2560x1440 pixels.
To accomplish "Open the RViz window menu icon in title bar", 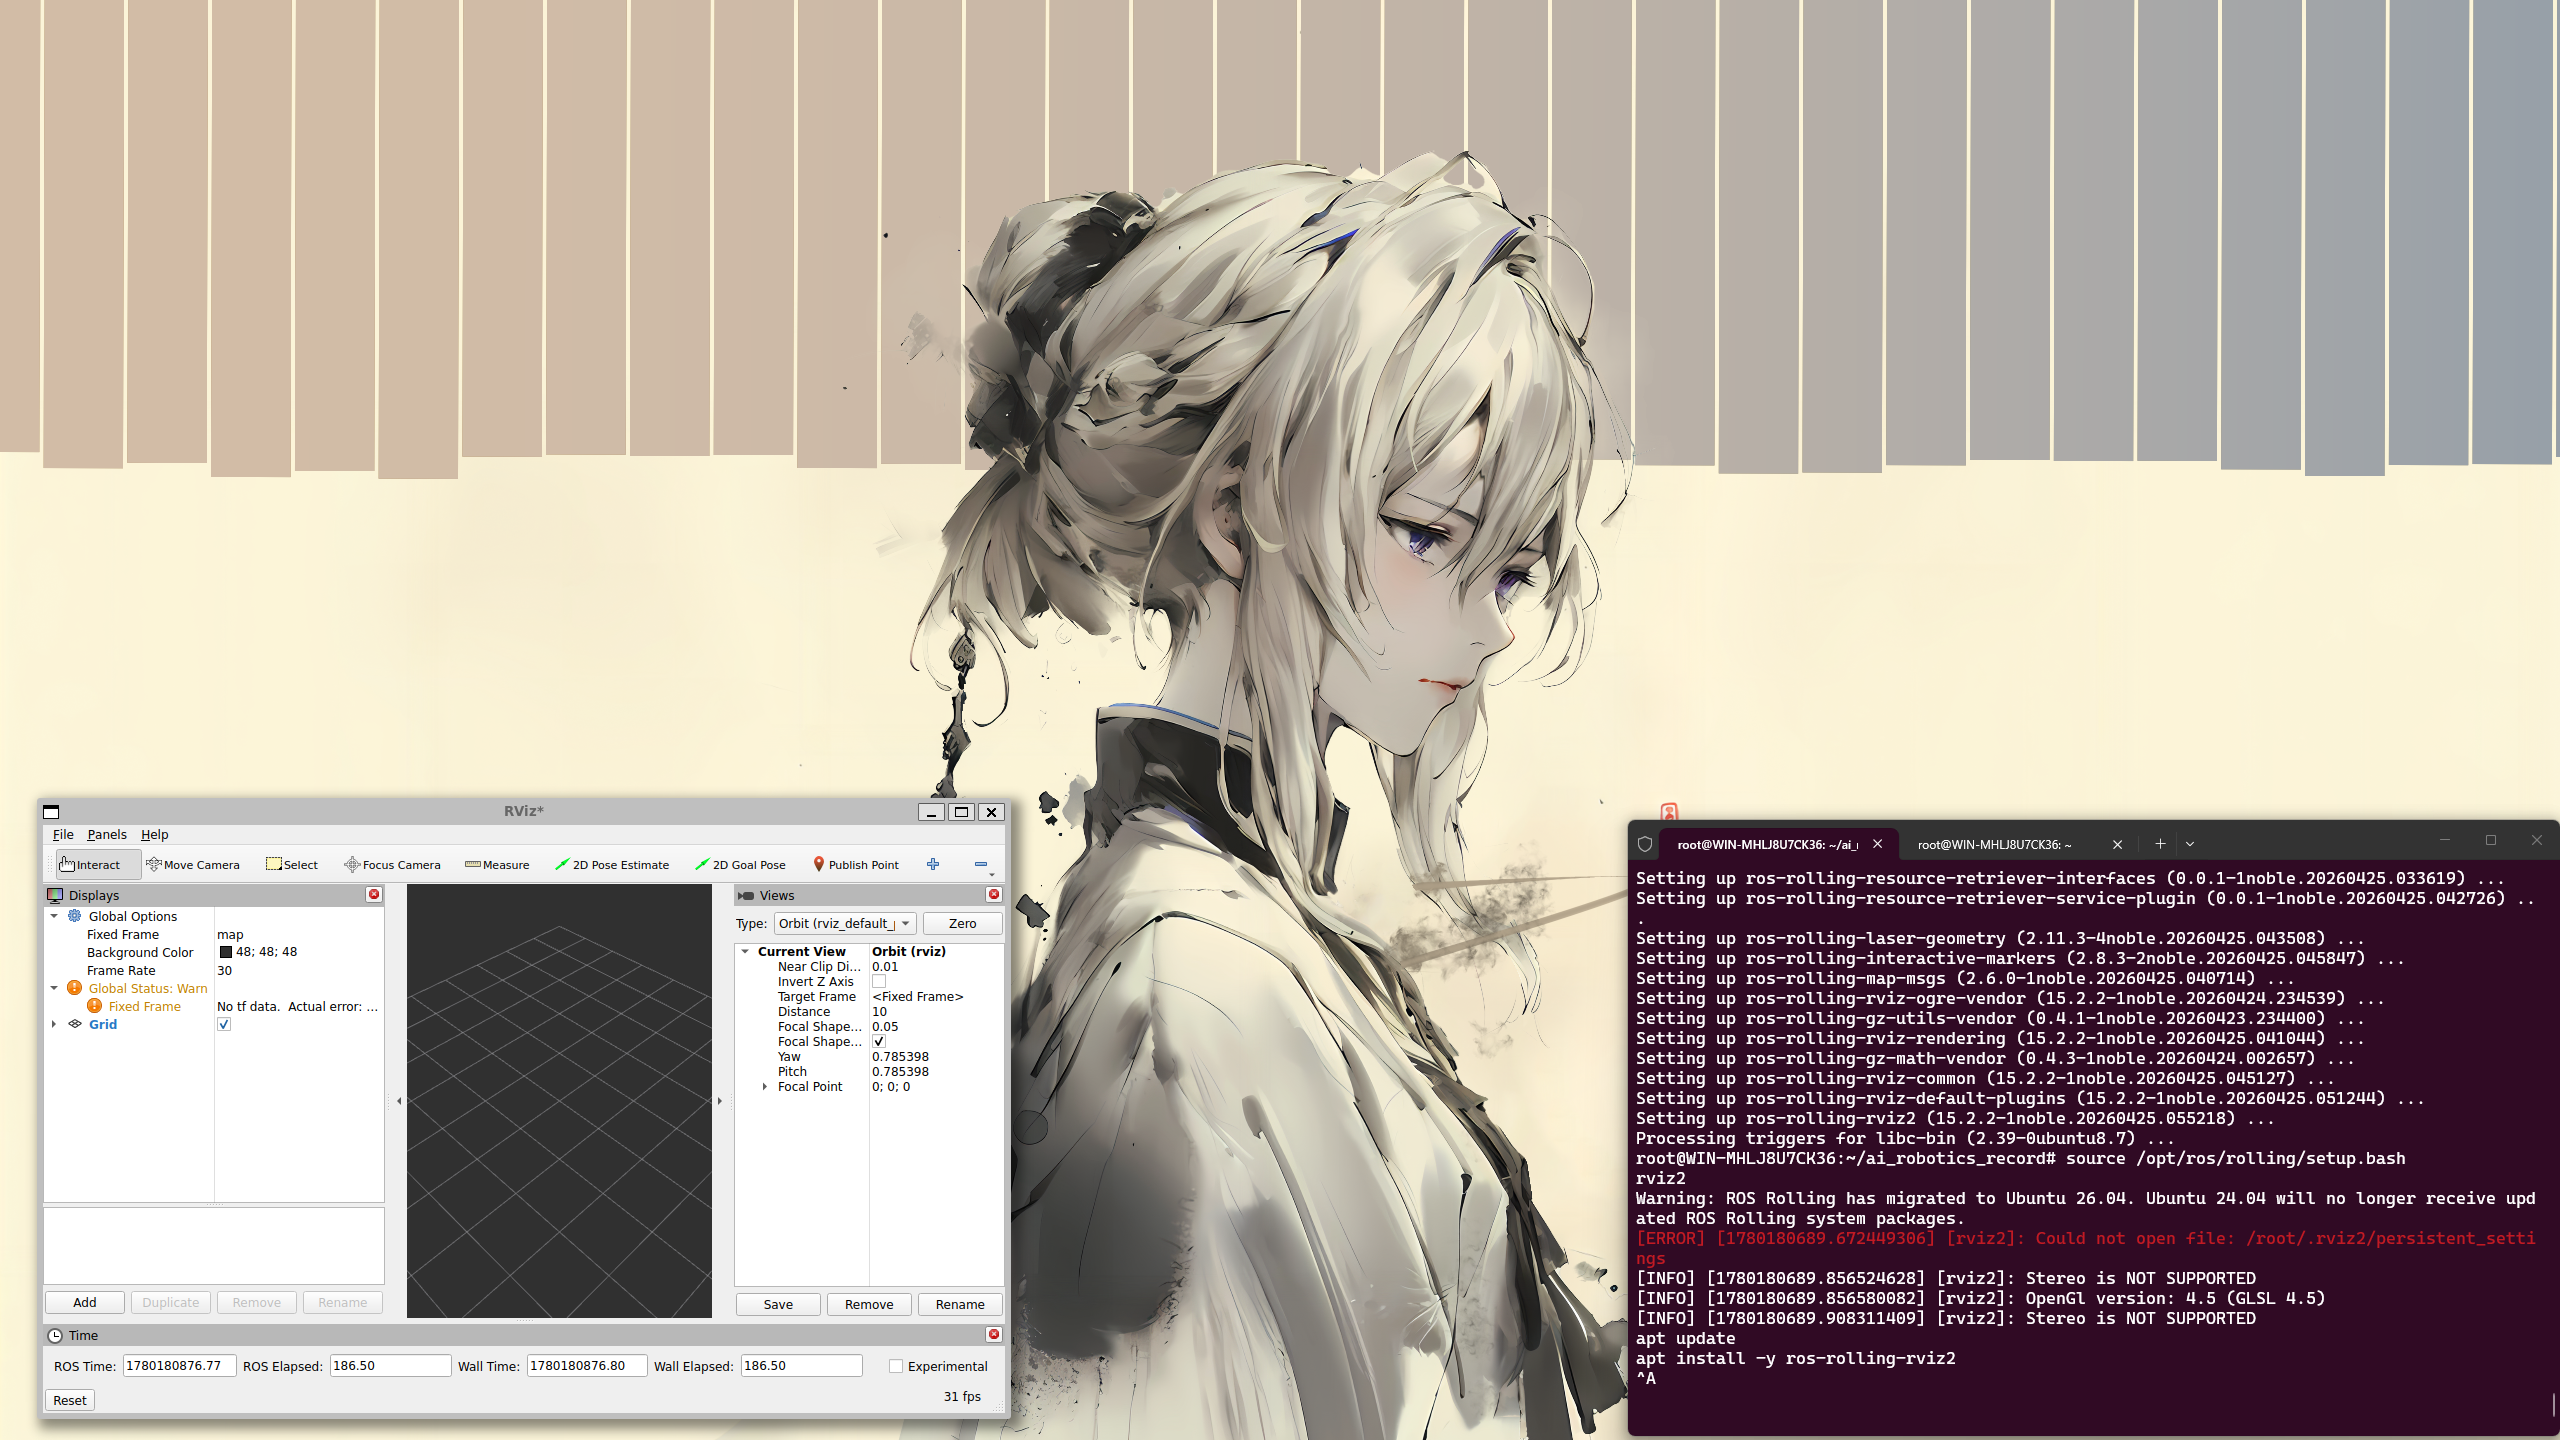I will [x=52, y=812].
